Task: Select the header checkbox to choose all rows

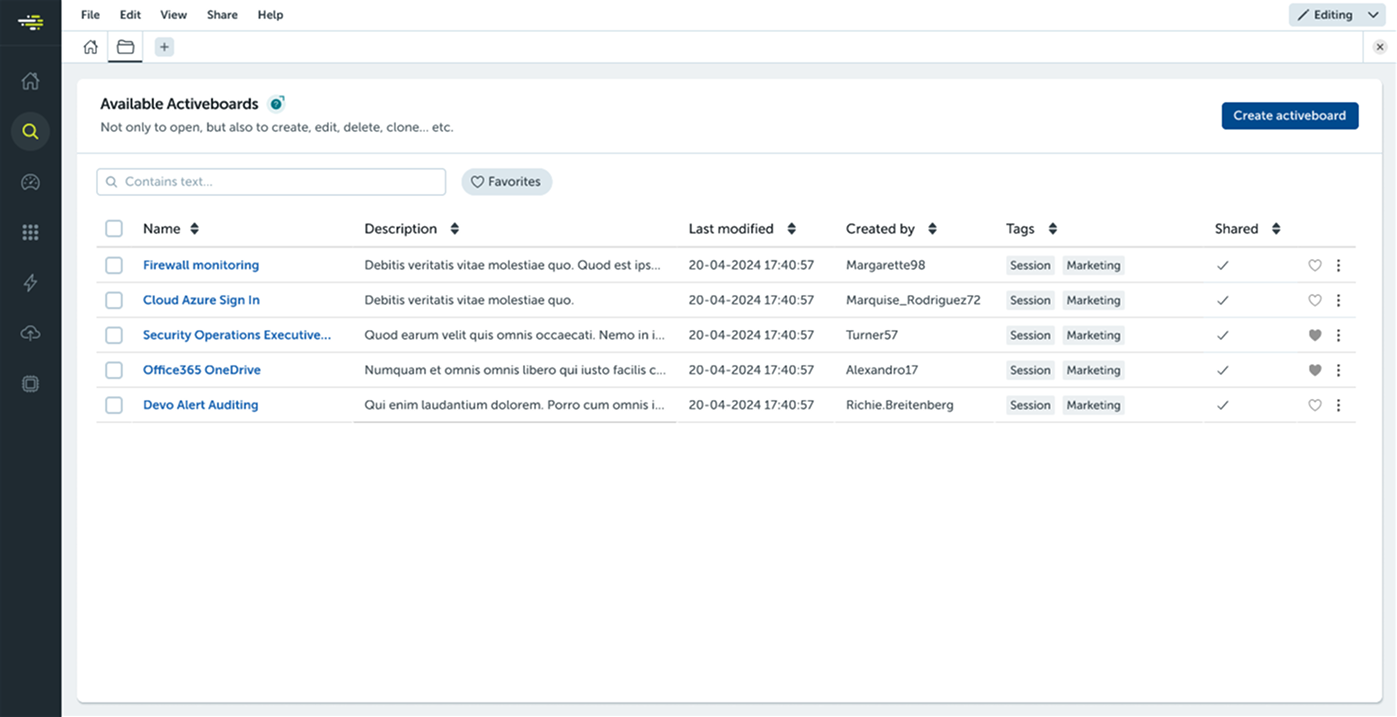Action: [114, 228]
